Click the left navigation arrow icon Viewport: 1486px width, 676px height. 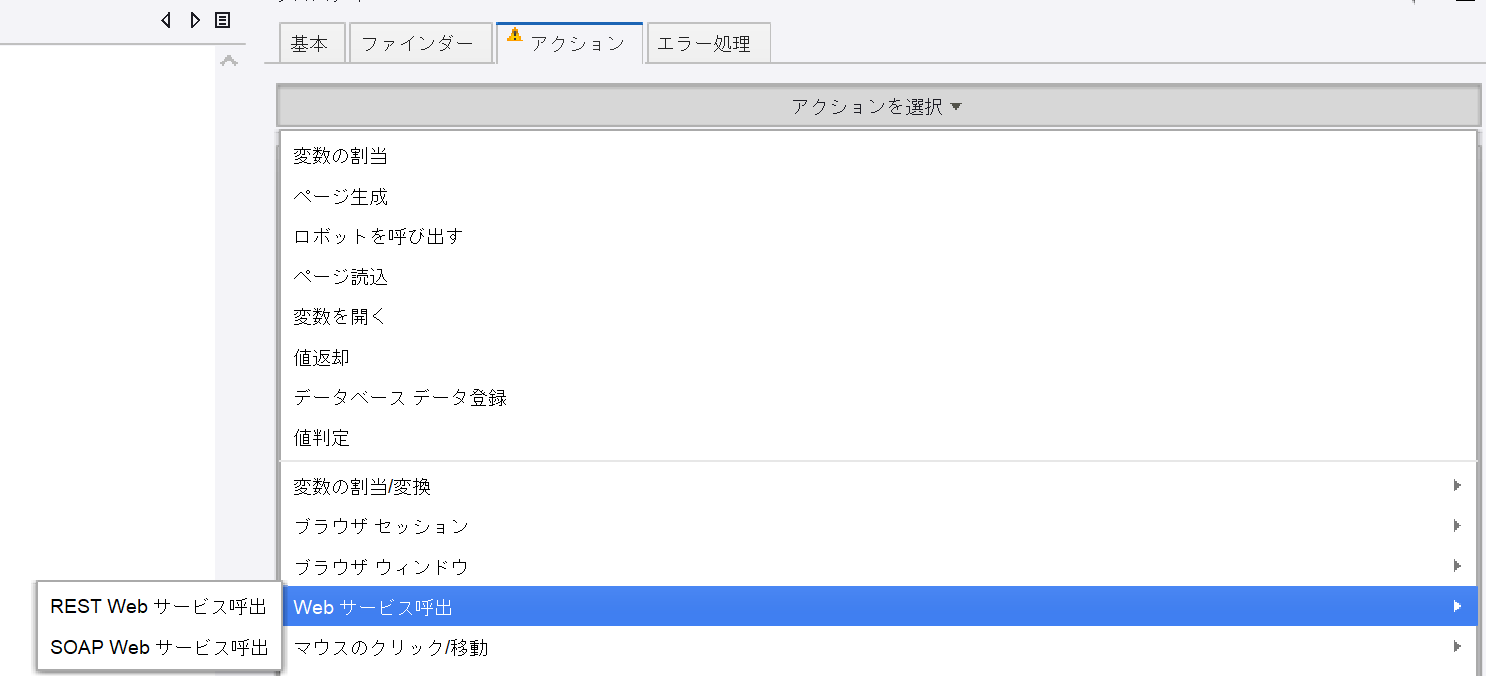click(x=166, y=20)
